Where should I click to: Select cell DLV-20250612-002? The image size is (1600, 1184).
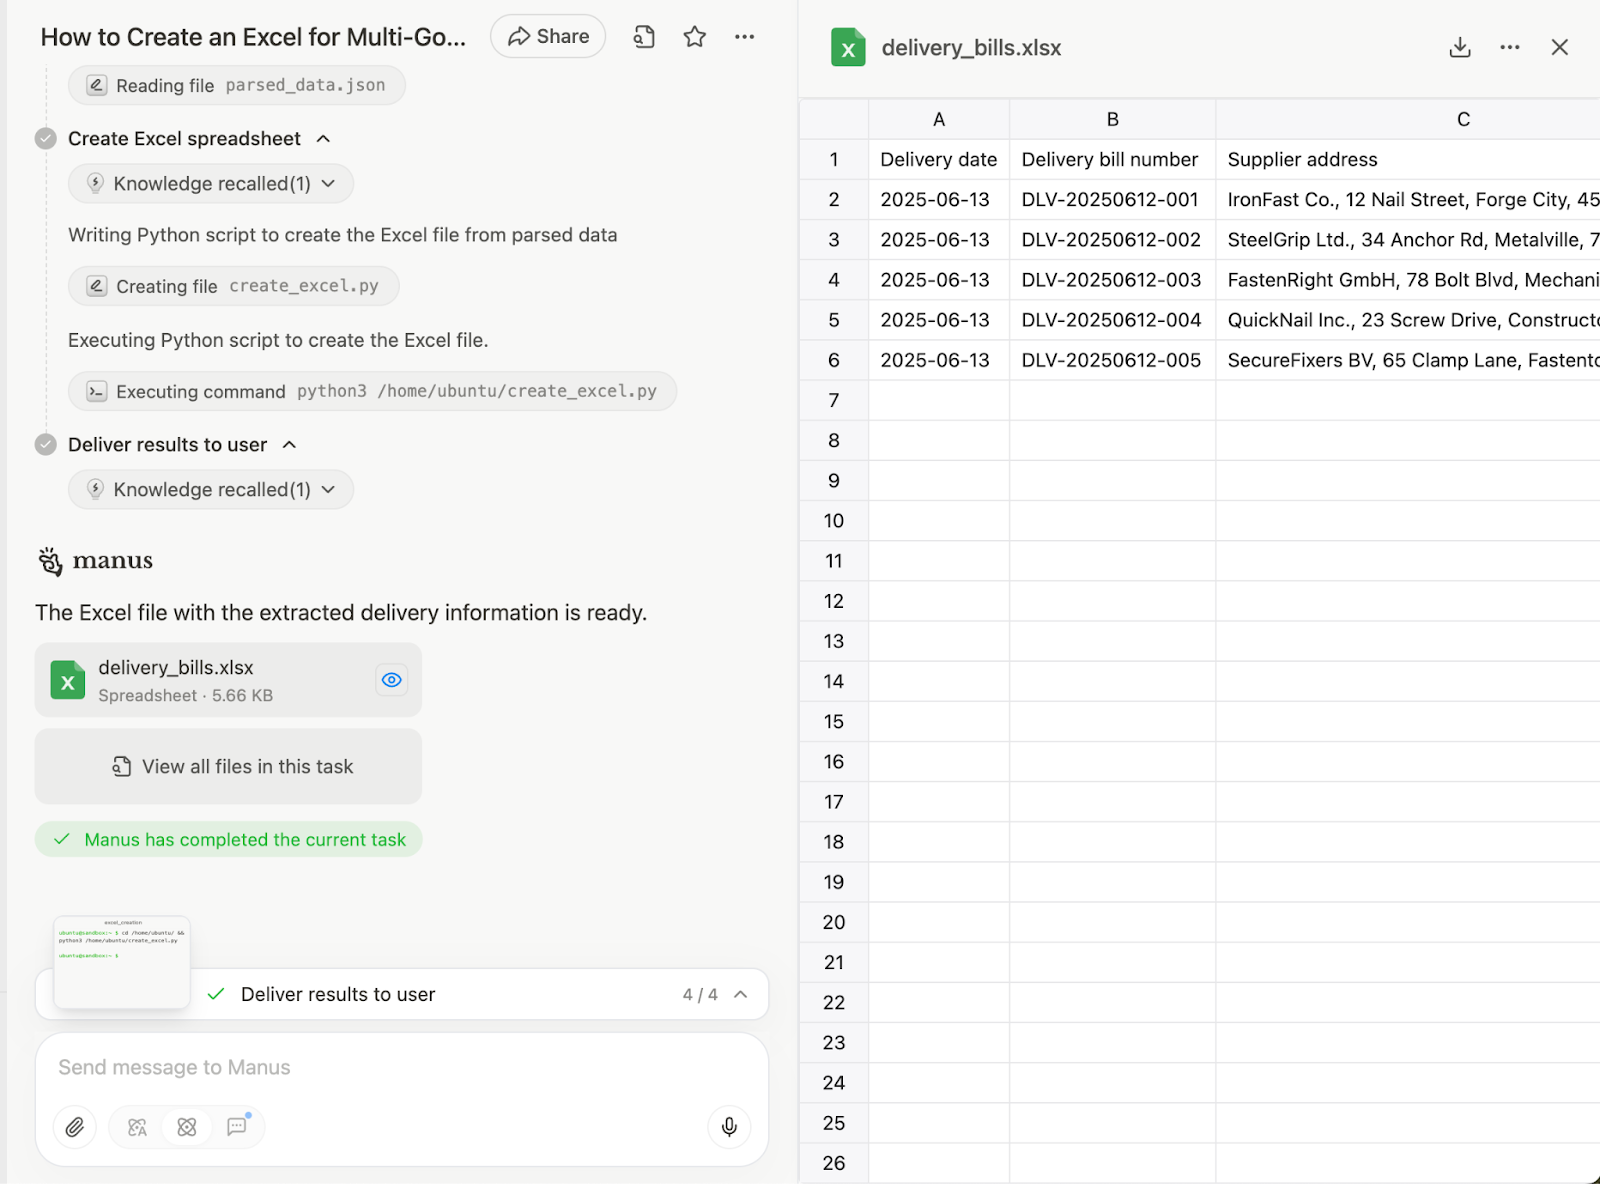[x=1112, y=240]
